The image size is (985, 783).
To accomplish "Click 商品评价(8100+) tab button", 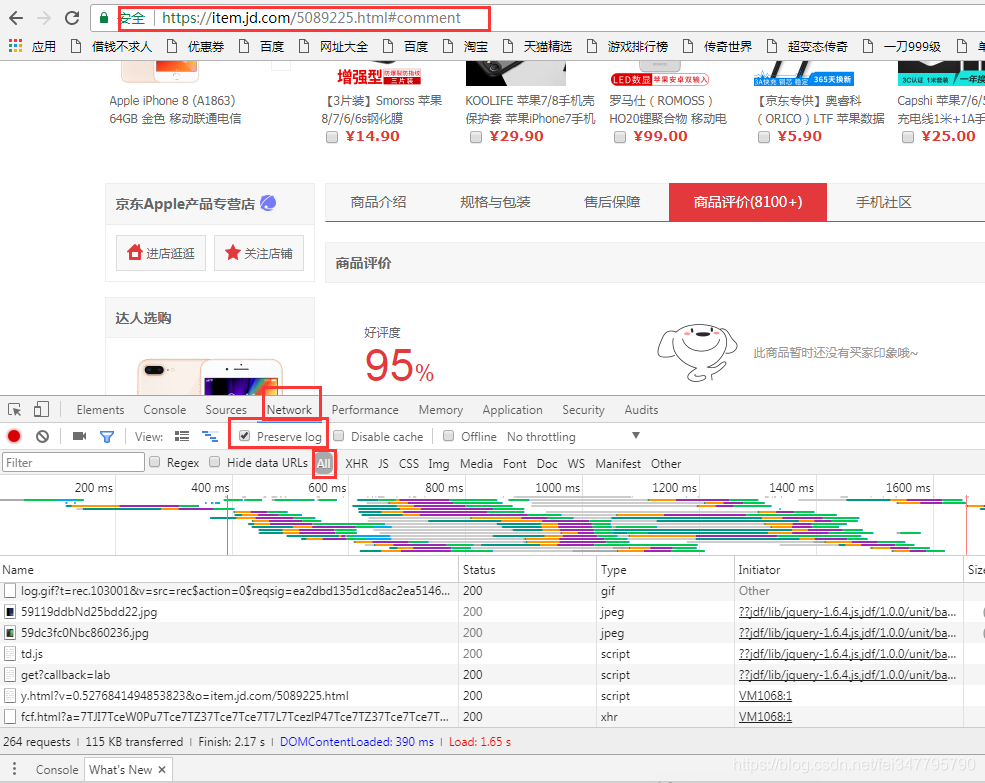I will point(748,202).
